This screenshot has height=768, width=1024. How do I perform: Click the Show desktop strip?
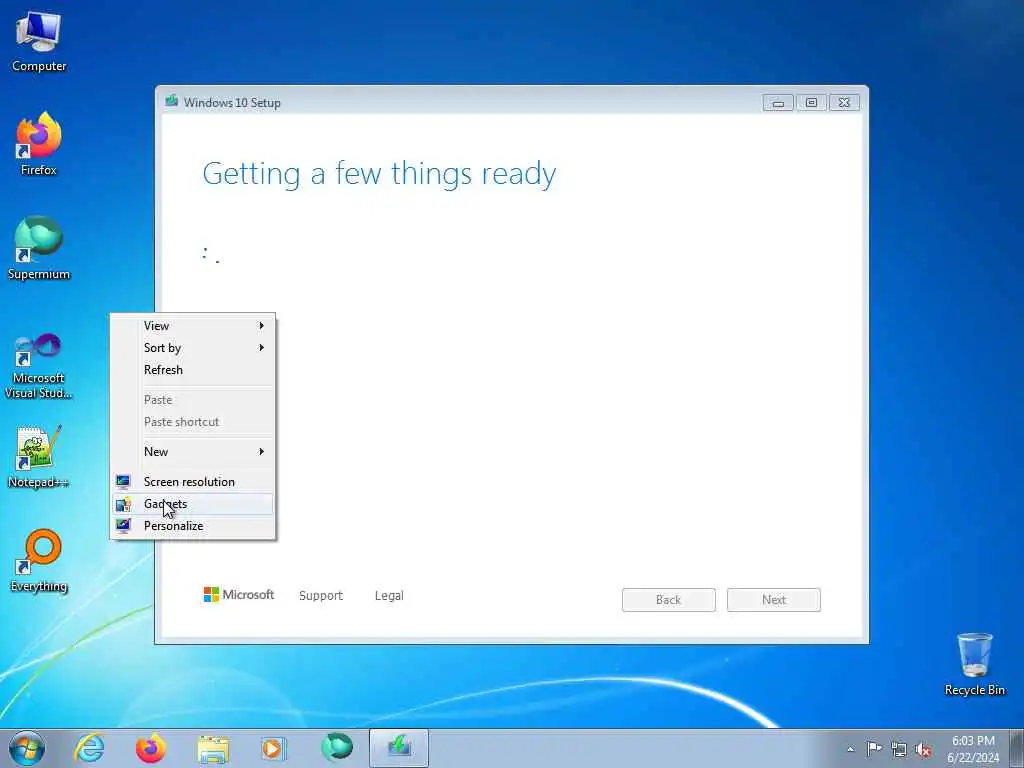click(1016, 748)
